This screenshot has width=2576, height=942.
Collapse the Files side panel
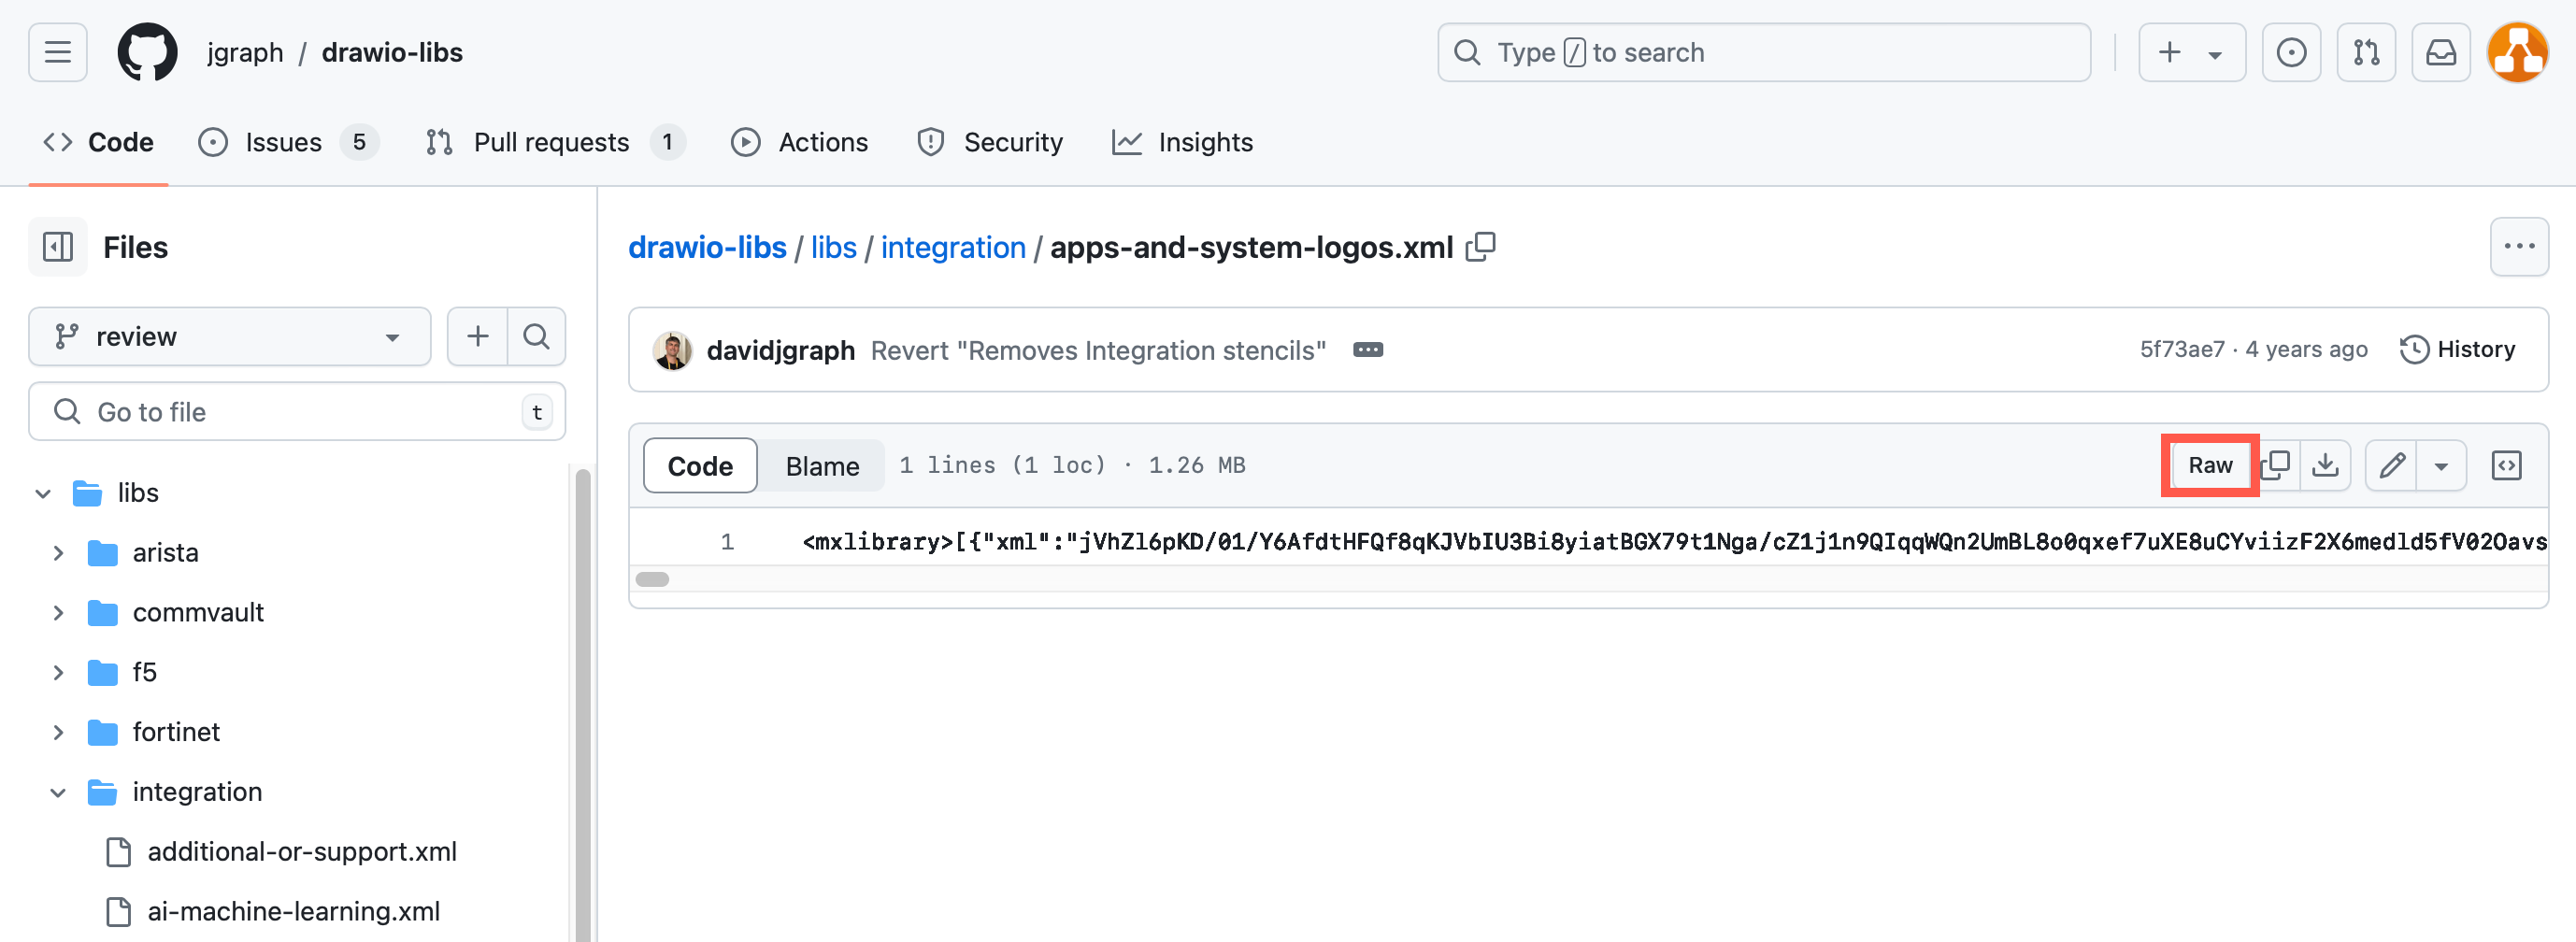click(x=57, y=247)
